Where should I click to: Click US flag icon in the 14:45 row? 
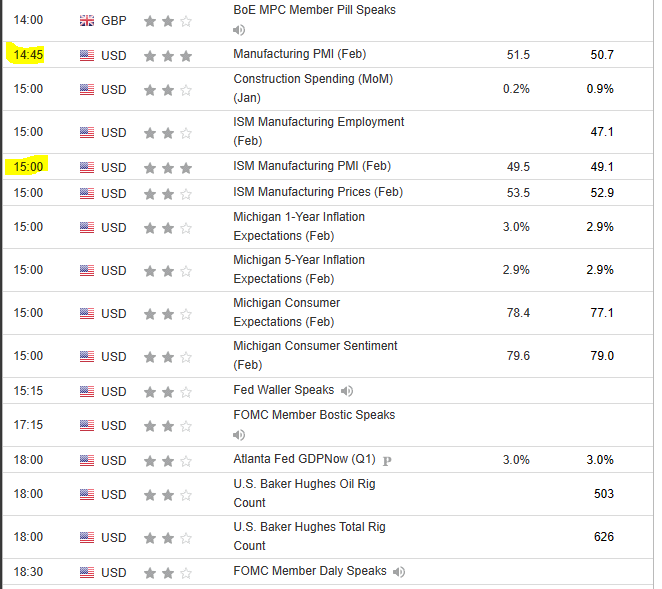point(87,54)
